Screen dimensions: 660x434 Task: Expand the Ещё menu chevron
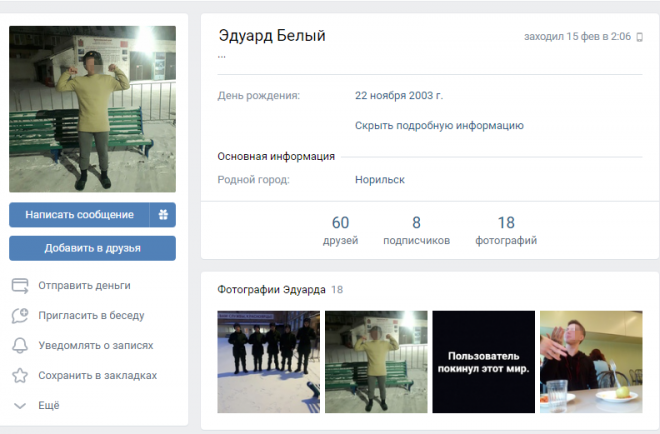click(x=19, y=405)
